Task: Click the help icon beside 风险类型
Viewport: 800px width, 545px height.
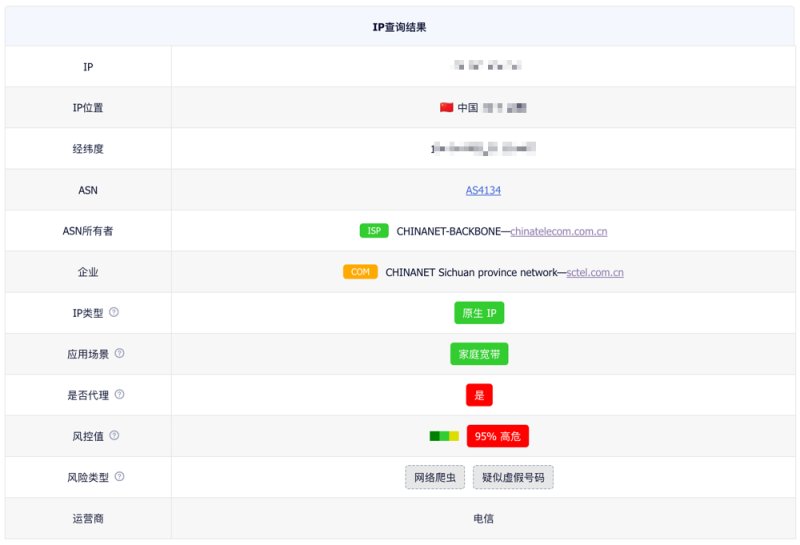Action: pos(119,477)
